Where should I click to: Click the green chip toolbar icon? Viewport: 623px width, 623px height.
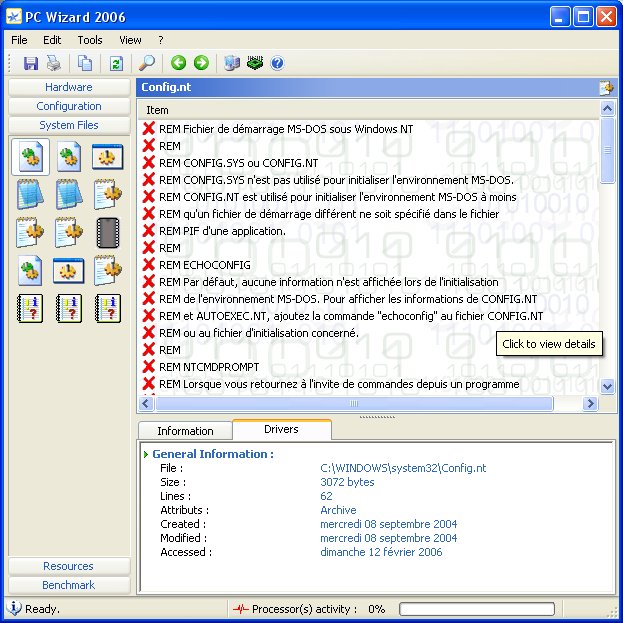(x=255, y=63)
